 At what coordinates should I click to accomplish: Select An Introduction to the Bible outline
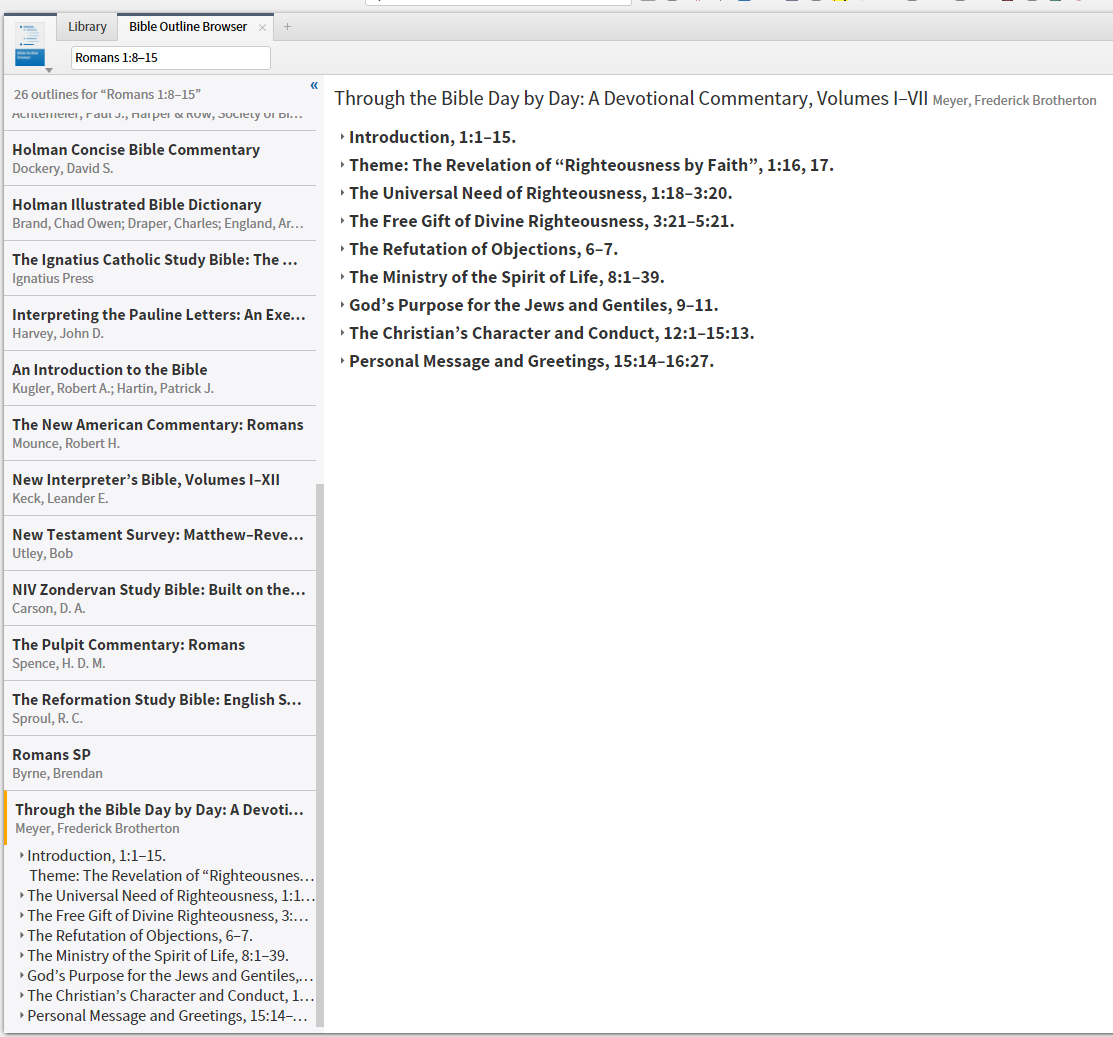pyautogui.click(x=160, y=378)
